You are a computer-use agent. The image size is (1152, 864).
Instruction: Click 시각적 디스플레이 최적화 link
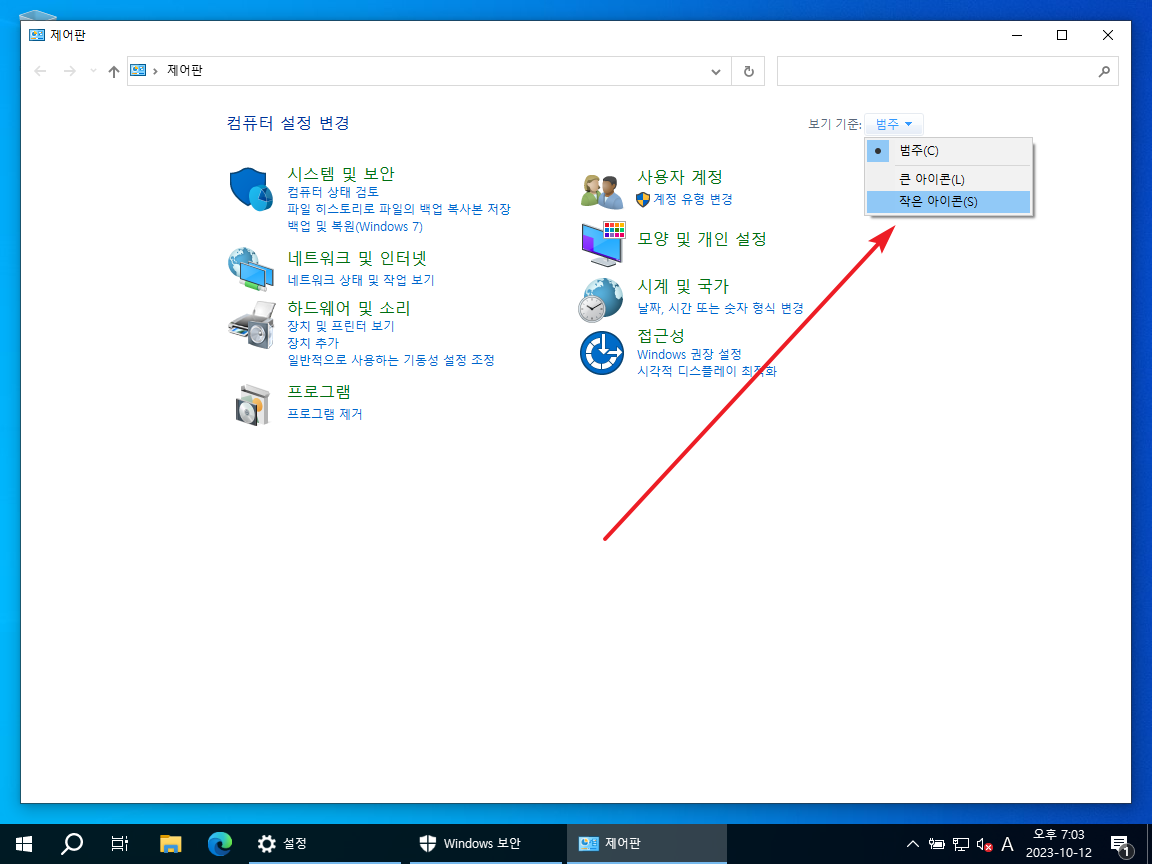707,371
